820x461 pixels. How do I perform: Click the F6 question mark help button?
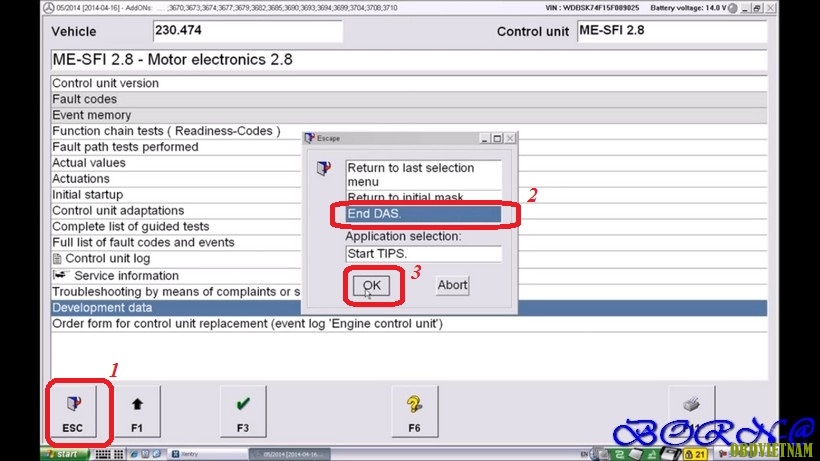coord(414,412)
